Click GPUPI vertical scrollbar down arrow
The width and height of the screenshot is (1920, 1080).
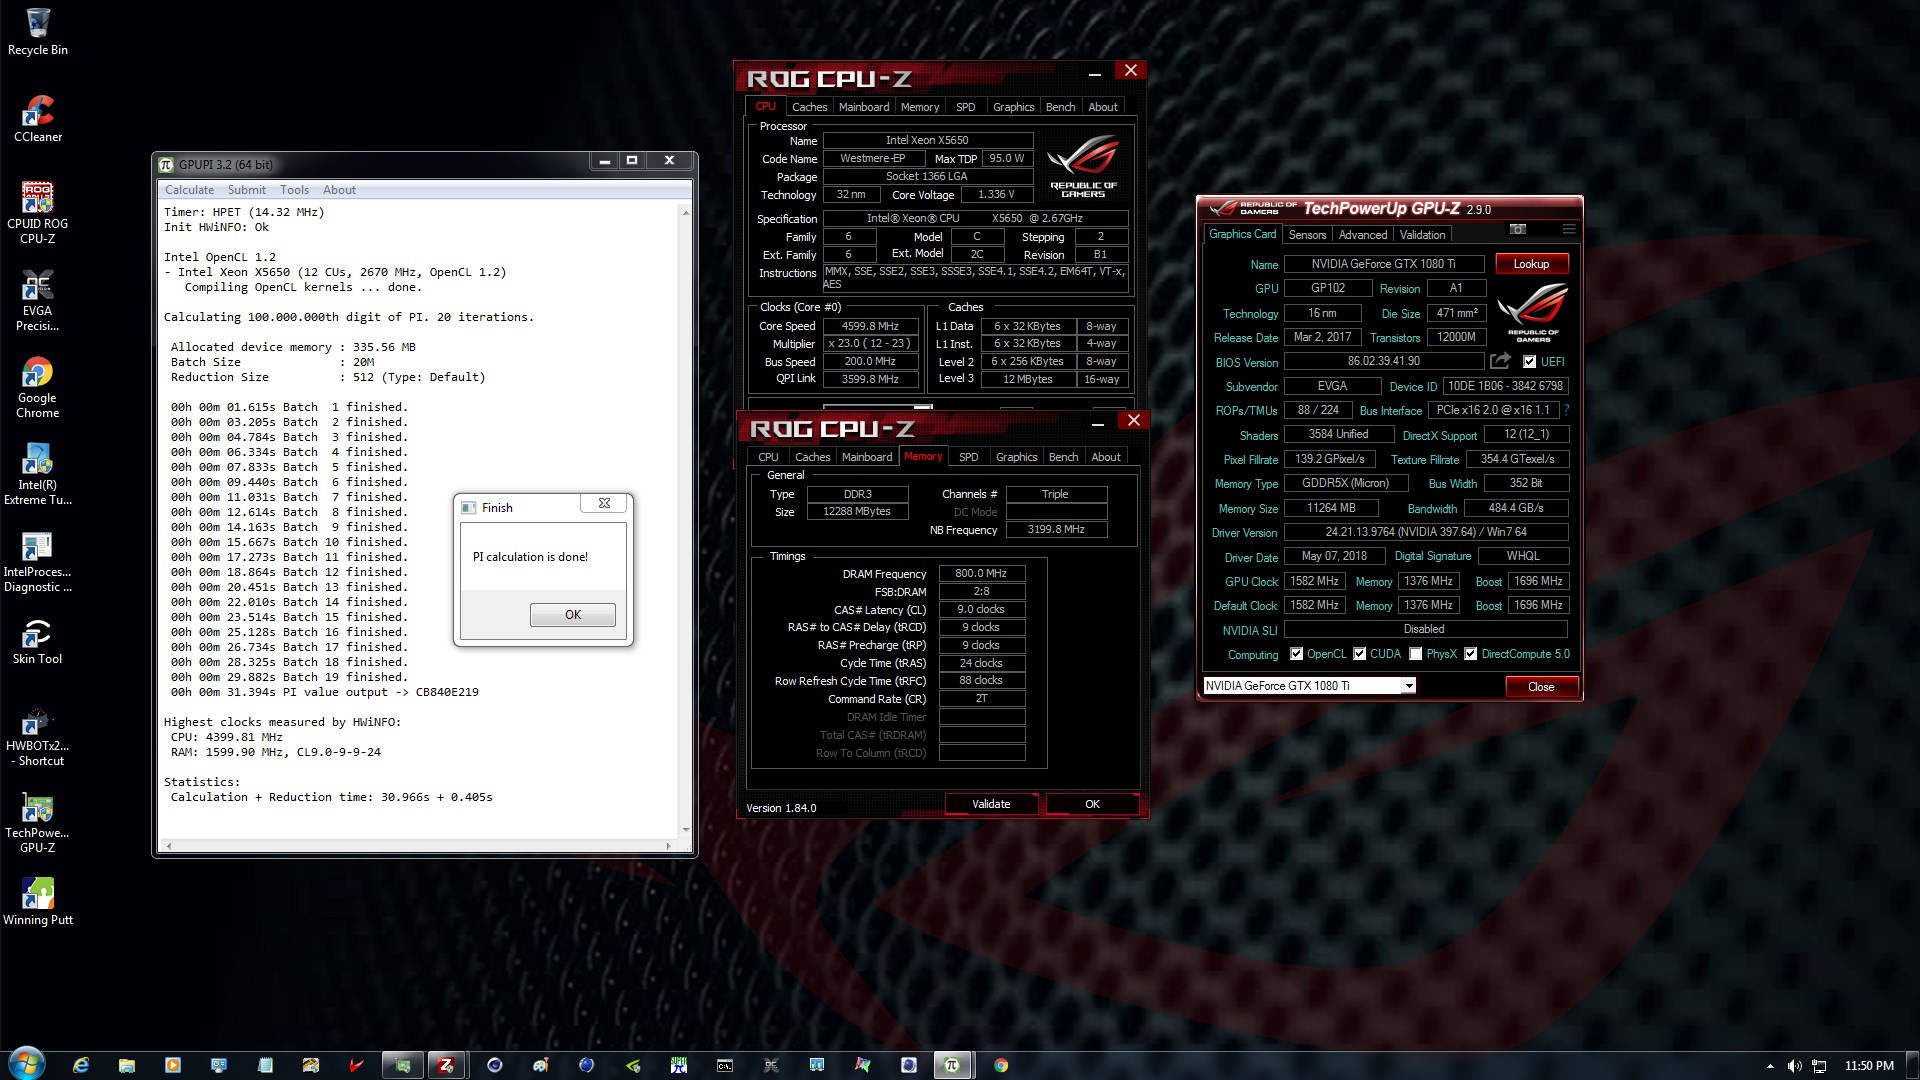tap(685, 829)
